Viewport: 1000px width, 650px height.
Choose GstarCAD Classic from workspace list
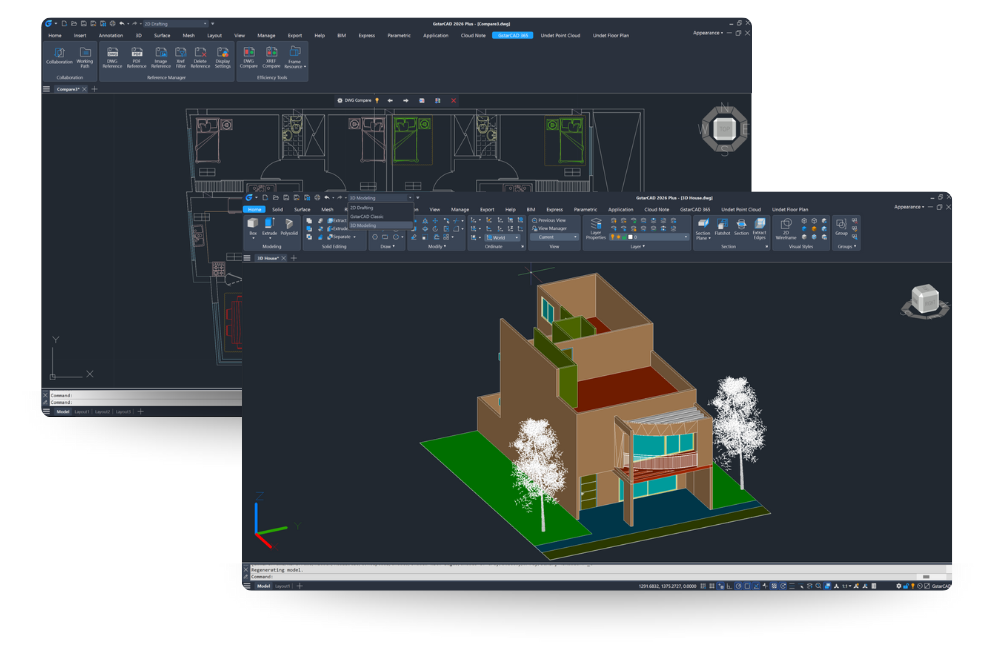tap(364, 216)
